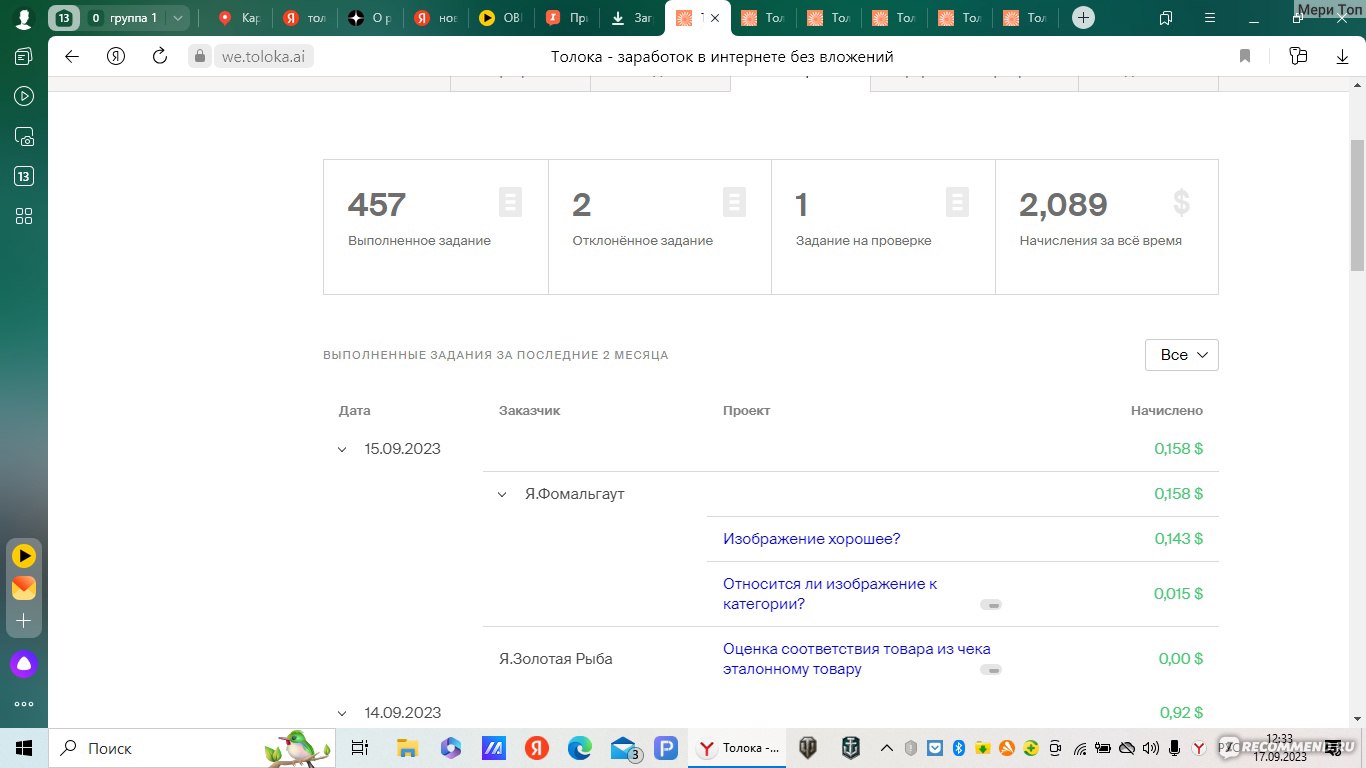Launch World of Warships anchor icon on the taskbar
Image resolution: width=1366 pixels, height=768 pixels.
tap(851, 748)
